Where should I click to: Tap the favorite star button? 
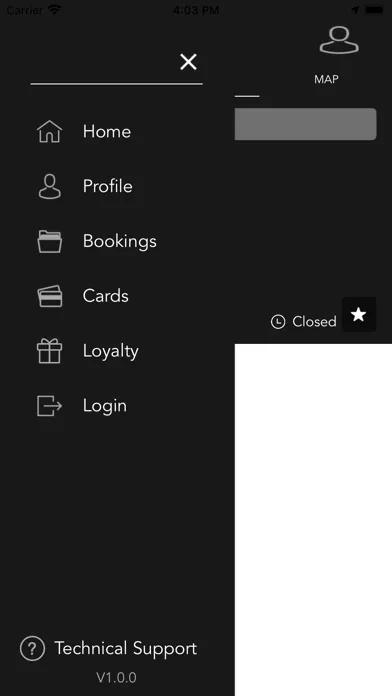[x=359, y=315]
